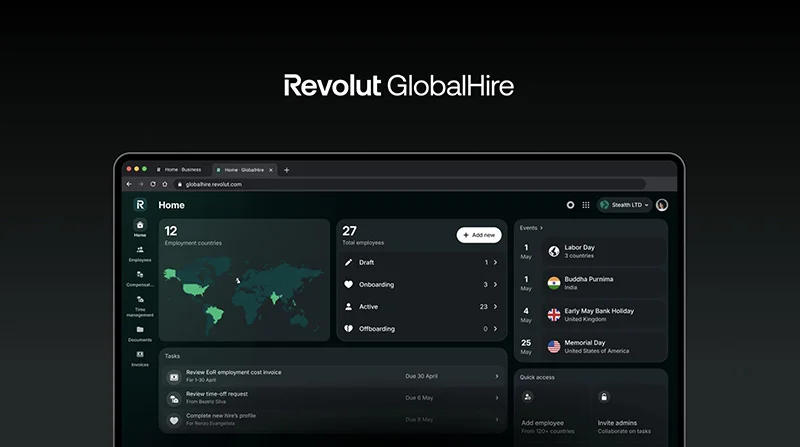Open the Documents sidebar section
800x447 pixels.
pyautogui.click(x=140, y=334)
